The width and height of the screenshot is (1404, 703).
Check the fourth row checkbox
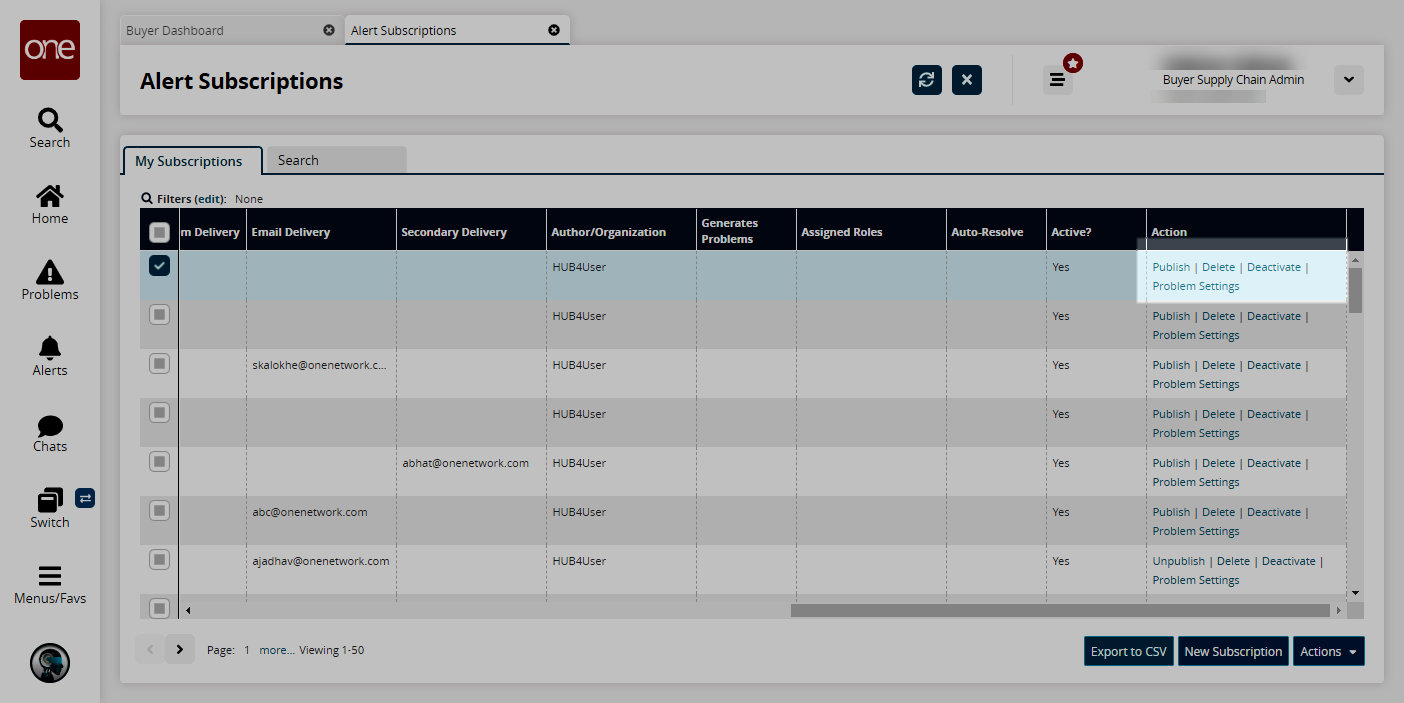coord(159,413)
